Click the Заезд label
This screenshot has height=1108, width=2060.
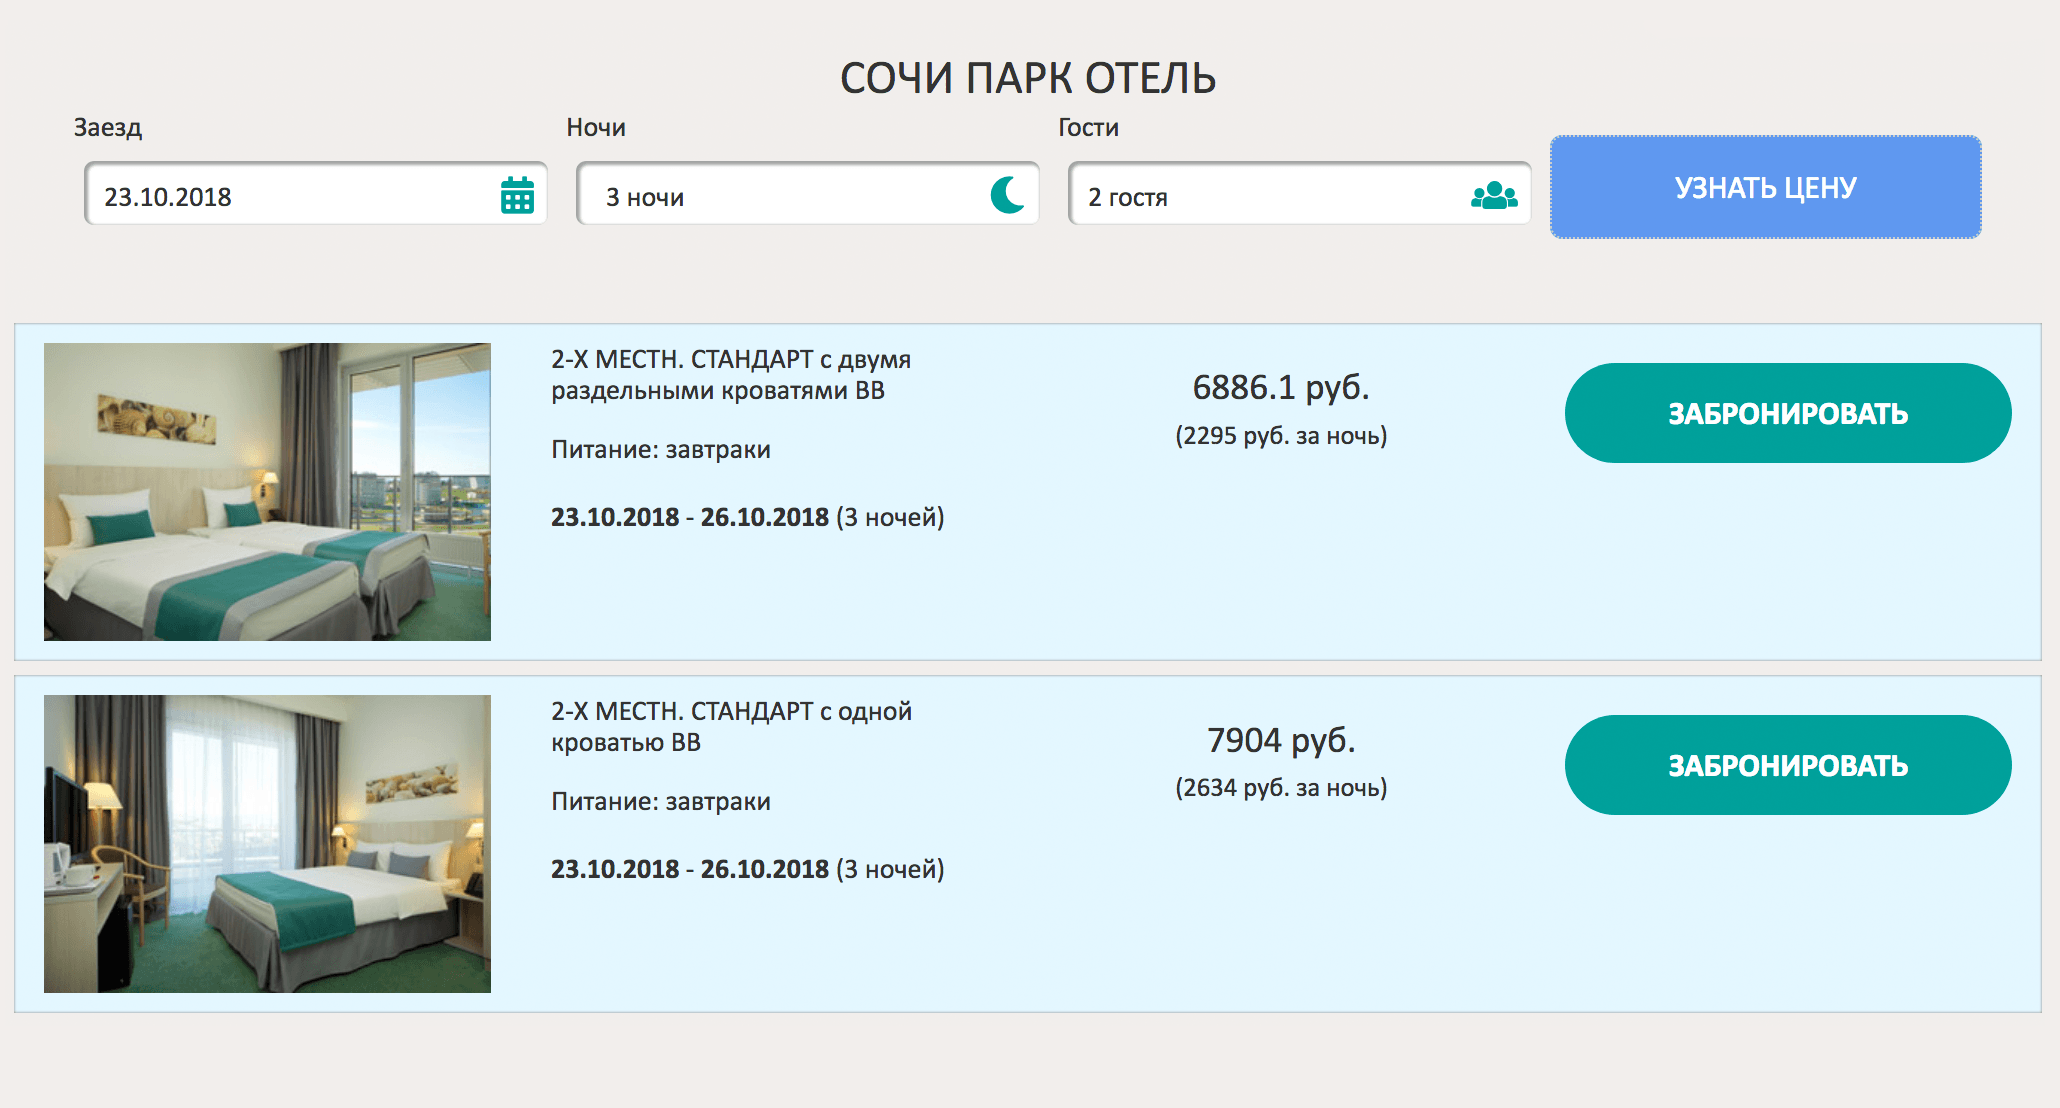coord(108,128)
